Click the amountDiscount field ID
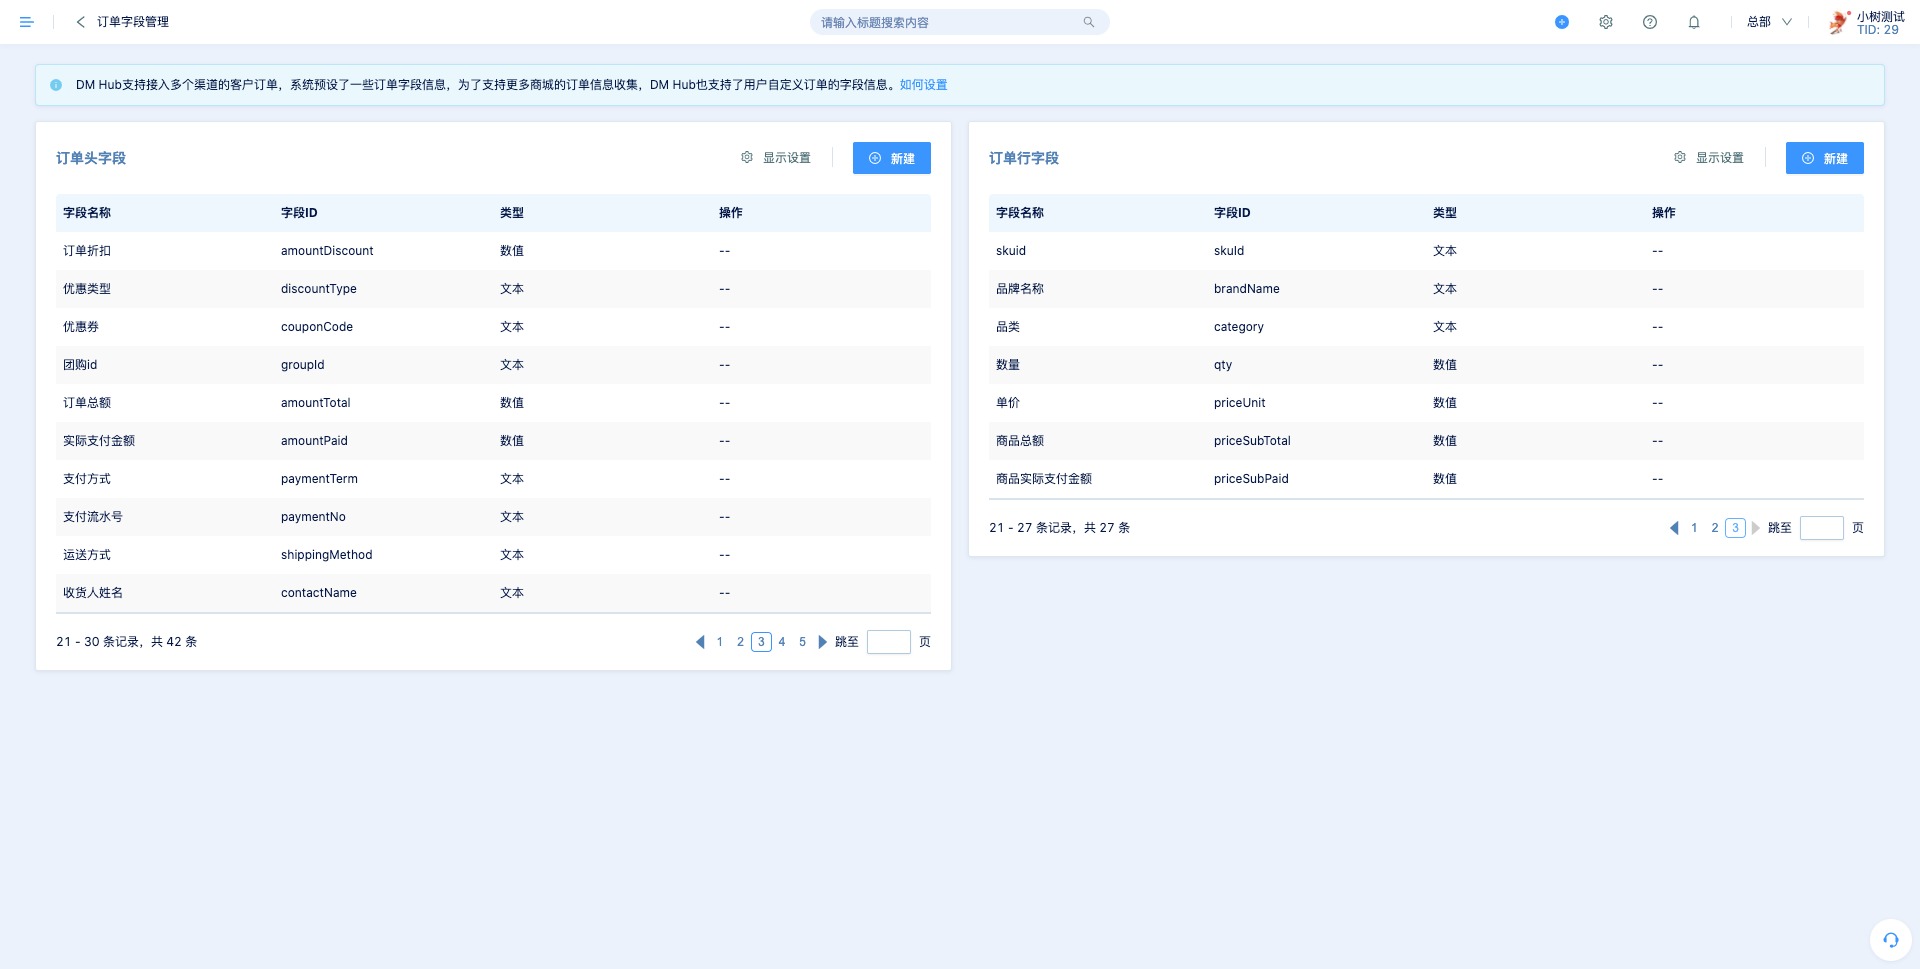Image resolution: width=1920 pixels, height=969 pixels. click(x=327, y=251)
